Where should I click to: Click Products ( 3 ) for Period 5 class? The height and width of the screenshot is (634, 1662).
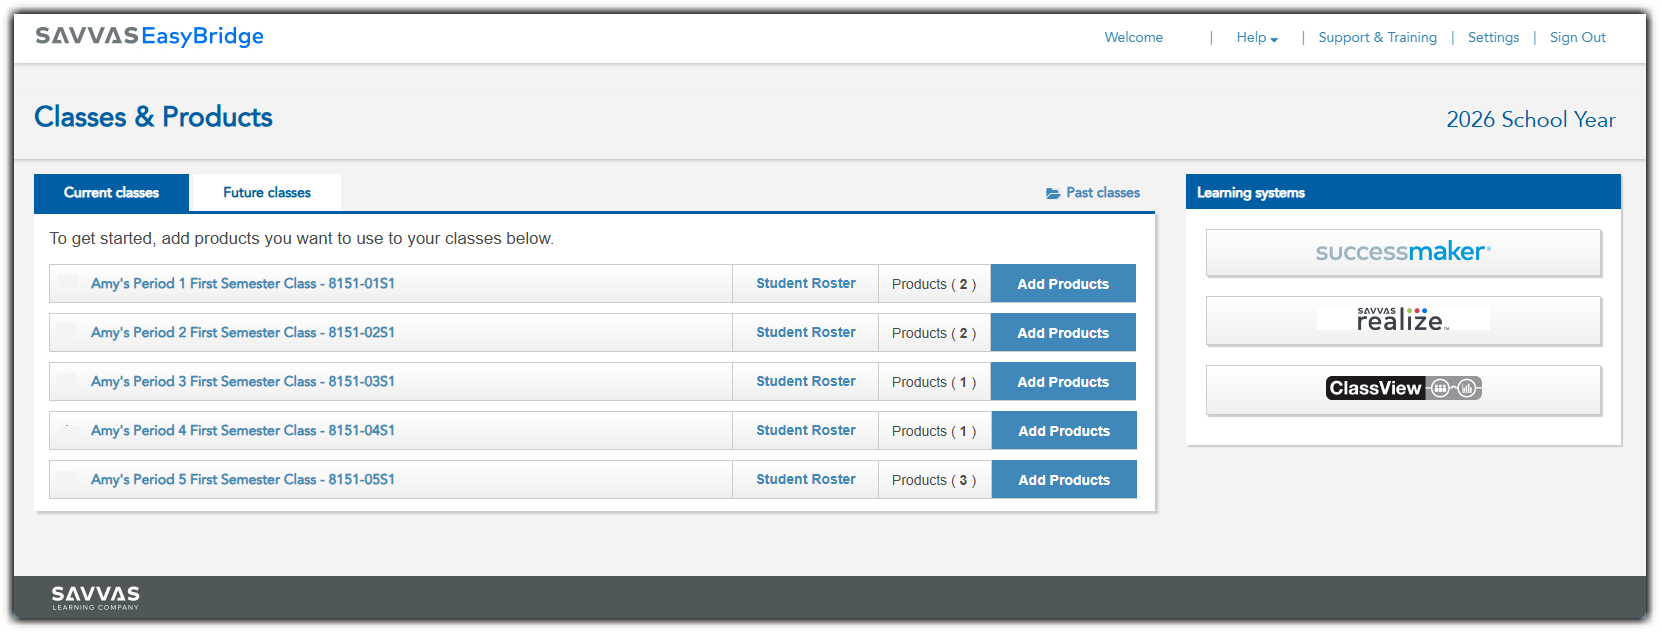point(934,480)
